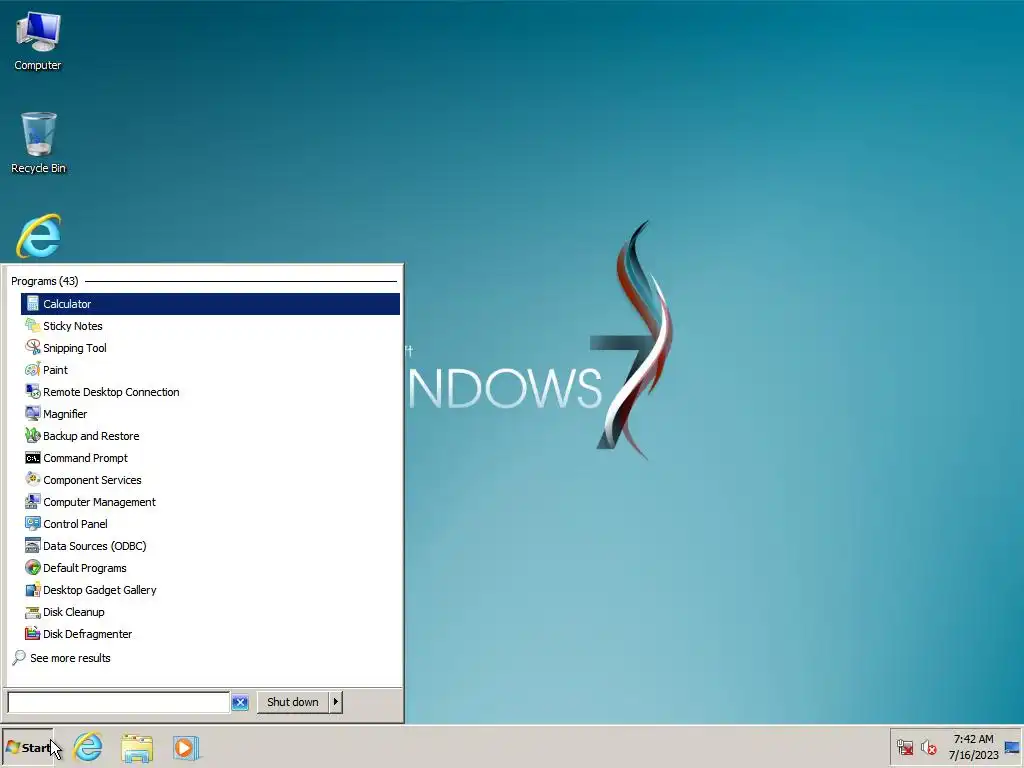Open Windows Explorer folder on taskbar
This screenshot has width=1024, height=768.
[136, 747]
